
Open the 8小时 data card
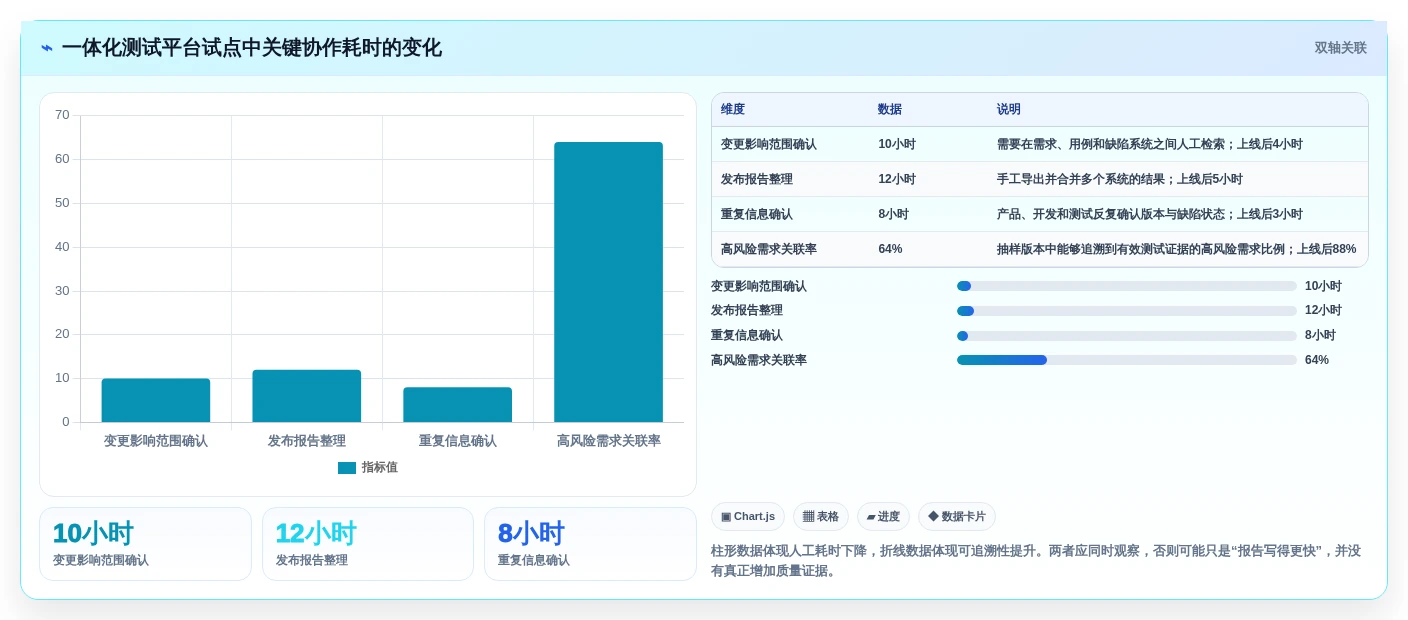[590, 544]
